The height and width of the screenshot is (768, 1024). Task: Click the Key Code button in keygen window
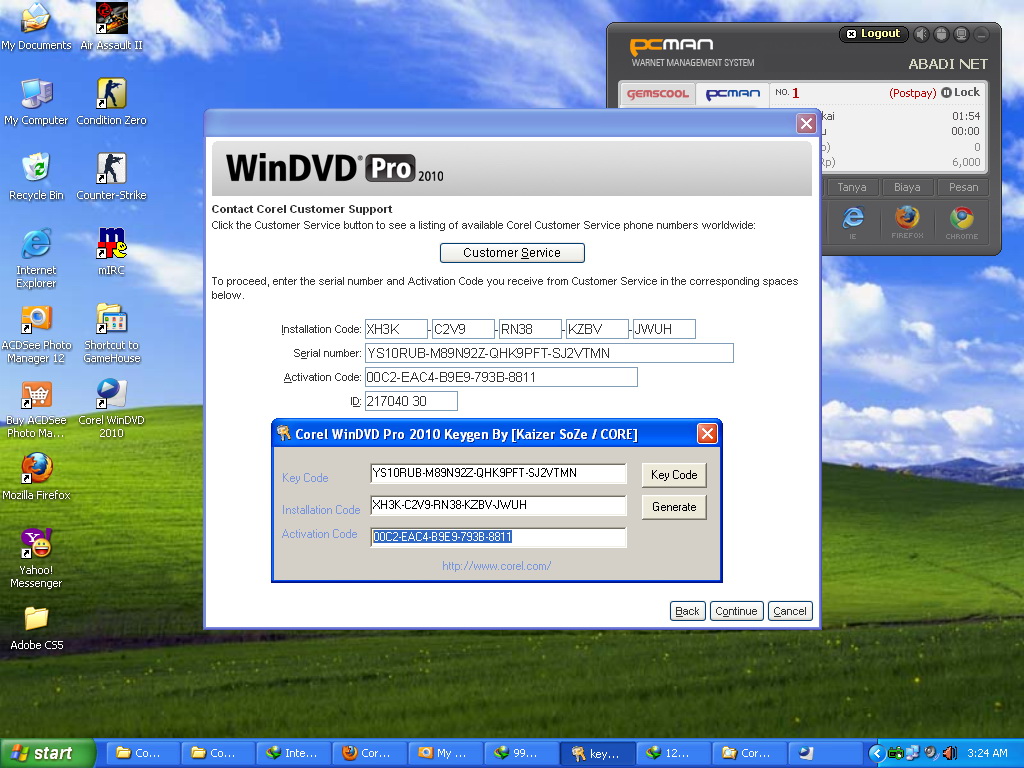pyautogui.click(x=674, y=475)
